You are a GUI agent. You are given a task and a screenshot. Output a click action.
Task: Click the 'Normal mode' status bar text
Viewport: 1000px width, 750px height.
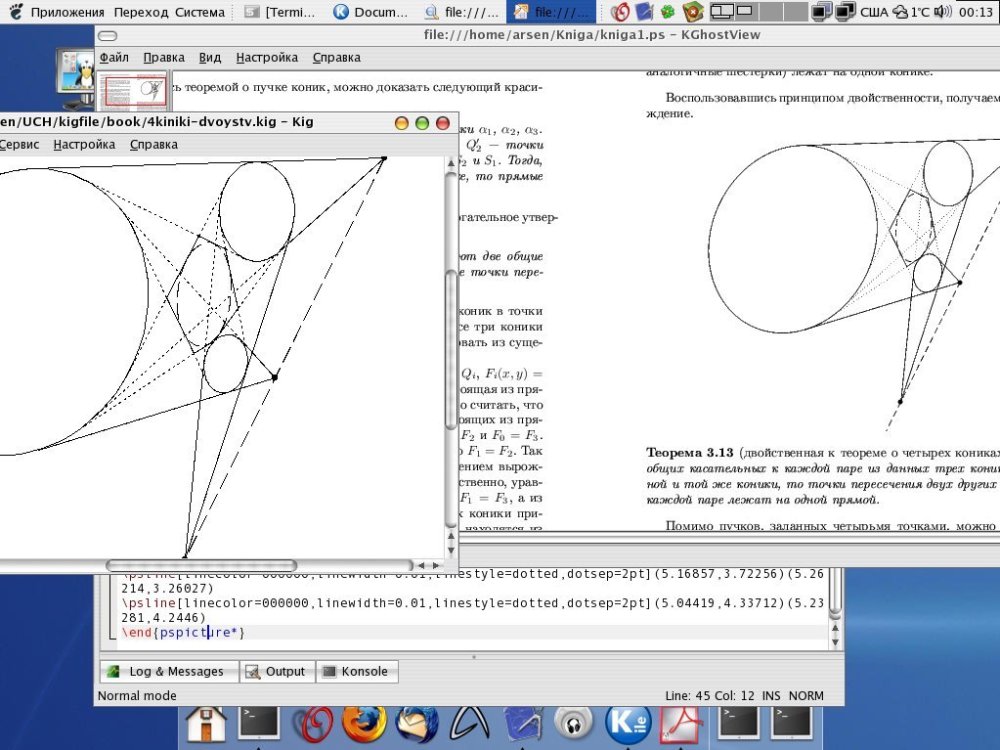pos(137,696)
